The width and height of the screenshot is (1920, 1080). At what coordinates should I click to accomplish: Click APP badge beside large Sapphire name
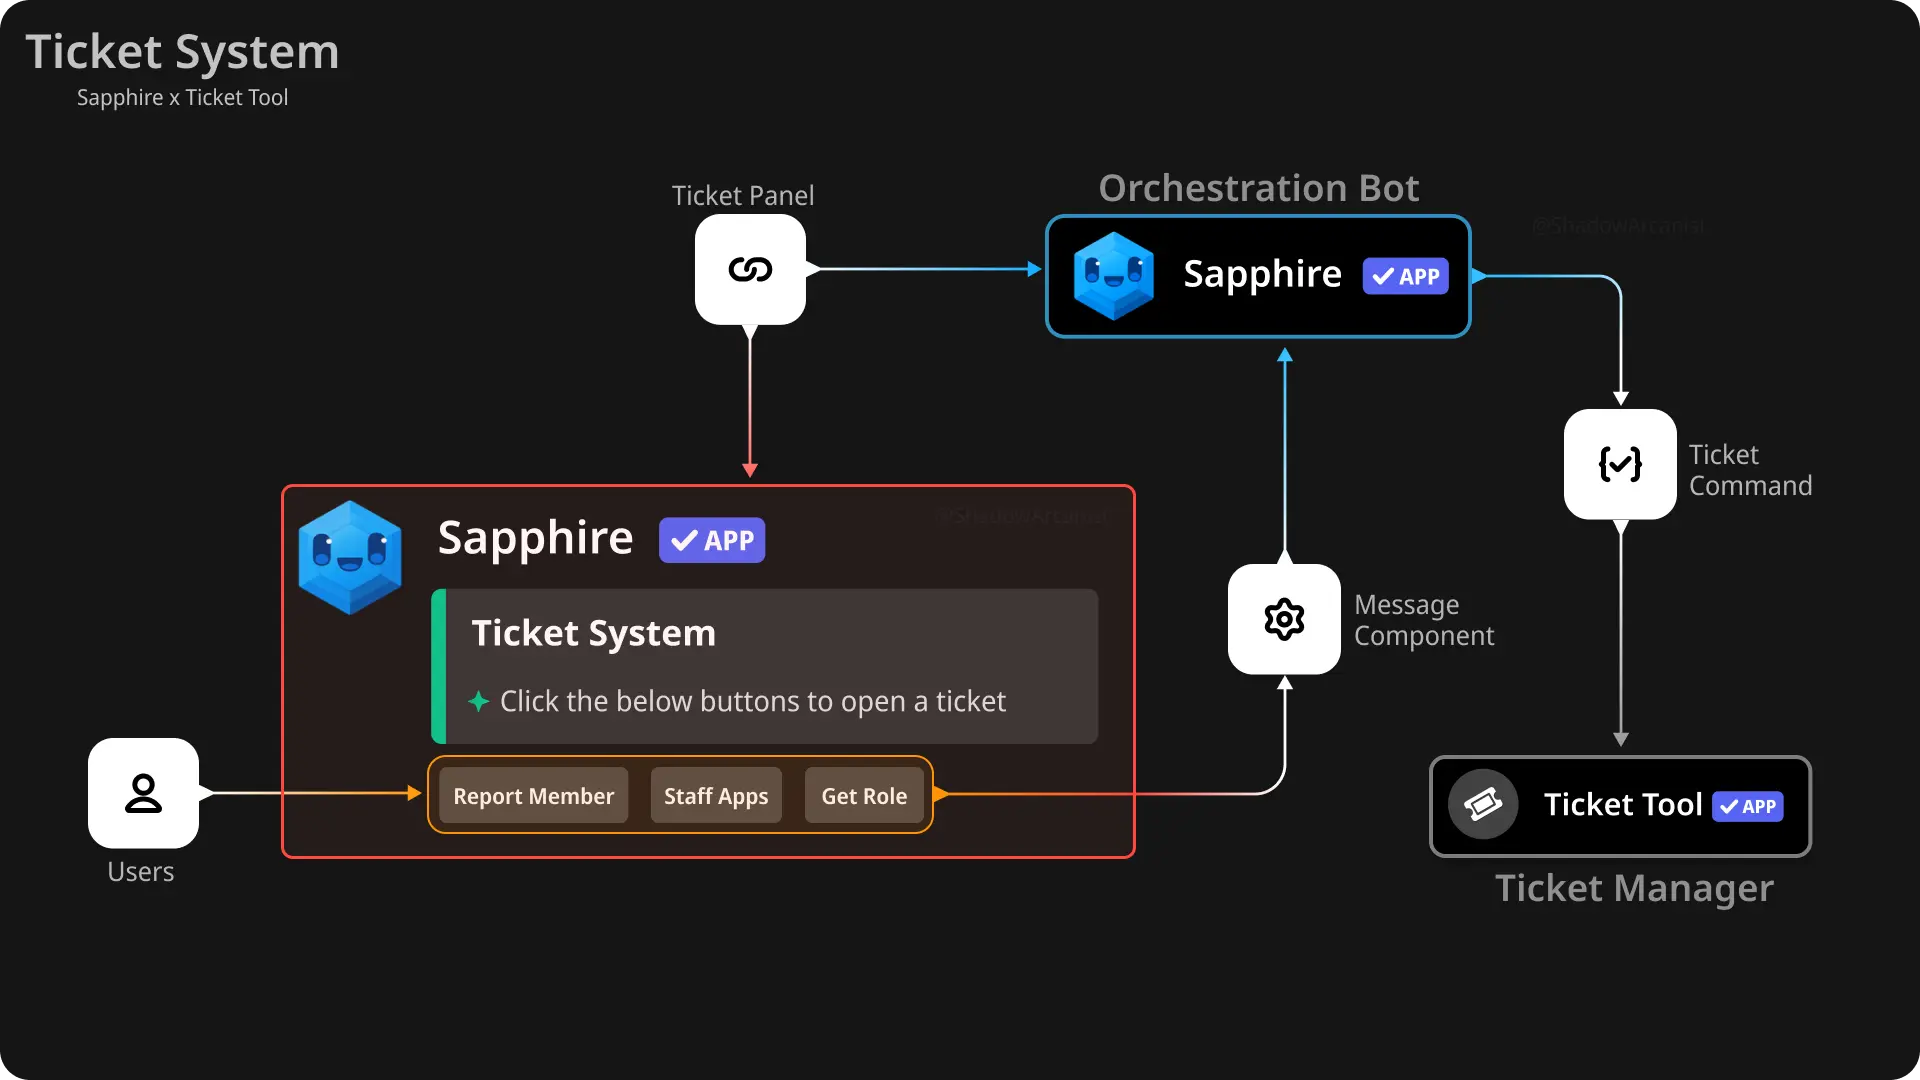712,540
